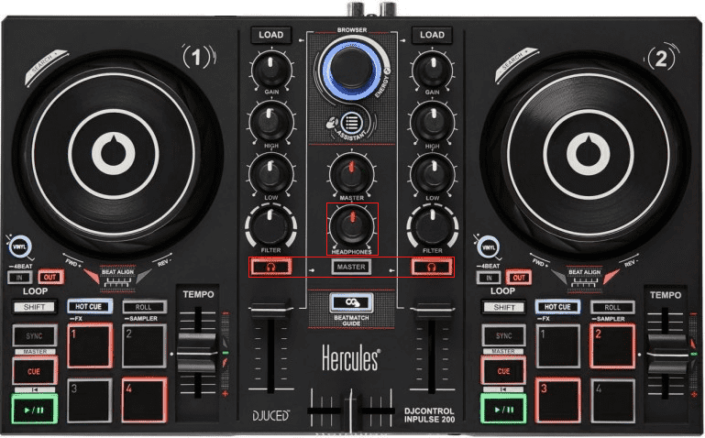The width and height of the screenshot is (705, 438).
Task: Click the deck 1 loop OUT button
Action: 50,277
